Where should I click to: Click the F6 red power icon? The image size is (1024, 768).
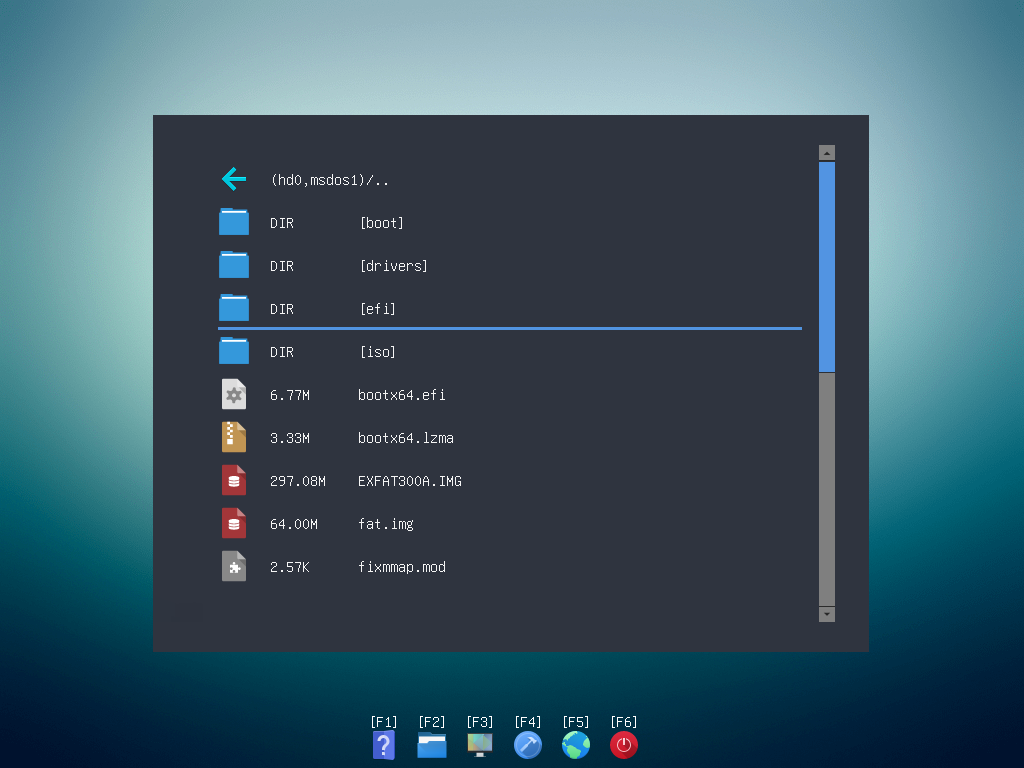point(624,745)
